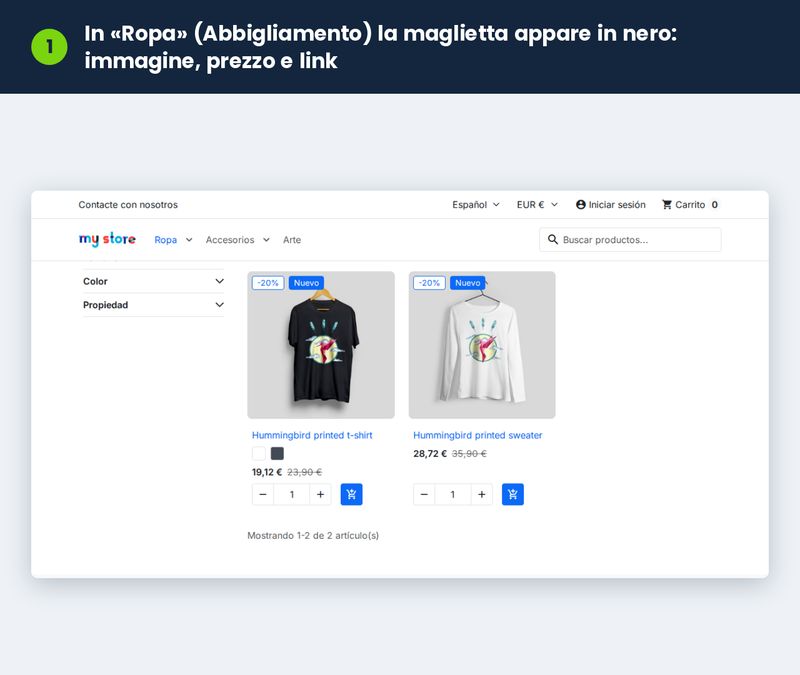Click the t-shirt price 19,12 €
800x675 pixels.
[267, 472]
